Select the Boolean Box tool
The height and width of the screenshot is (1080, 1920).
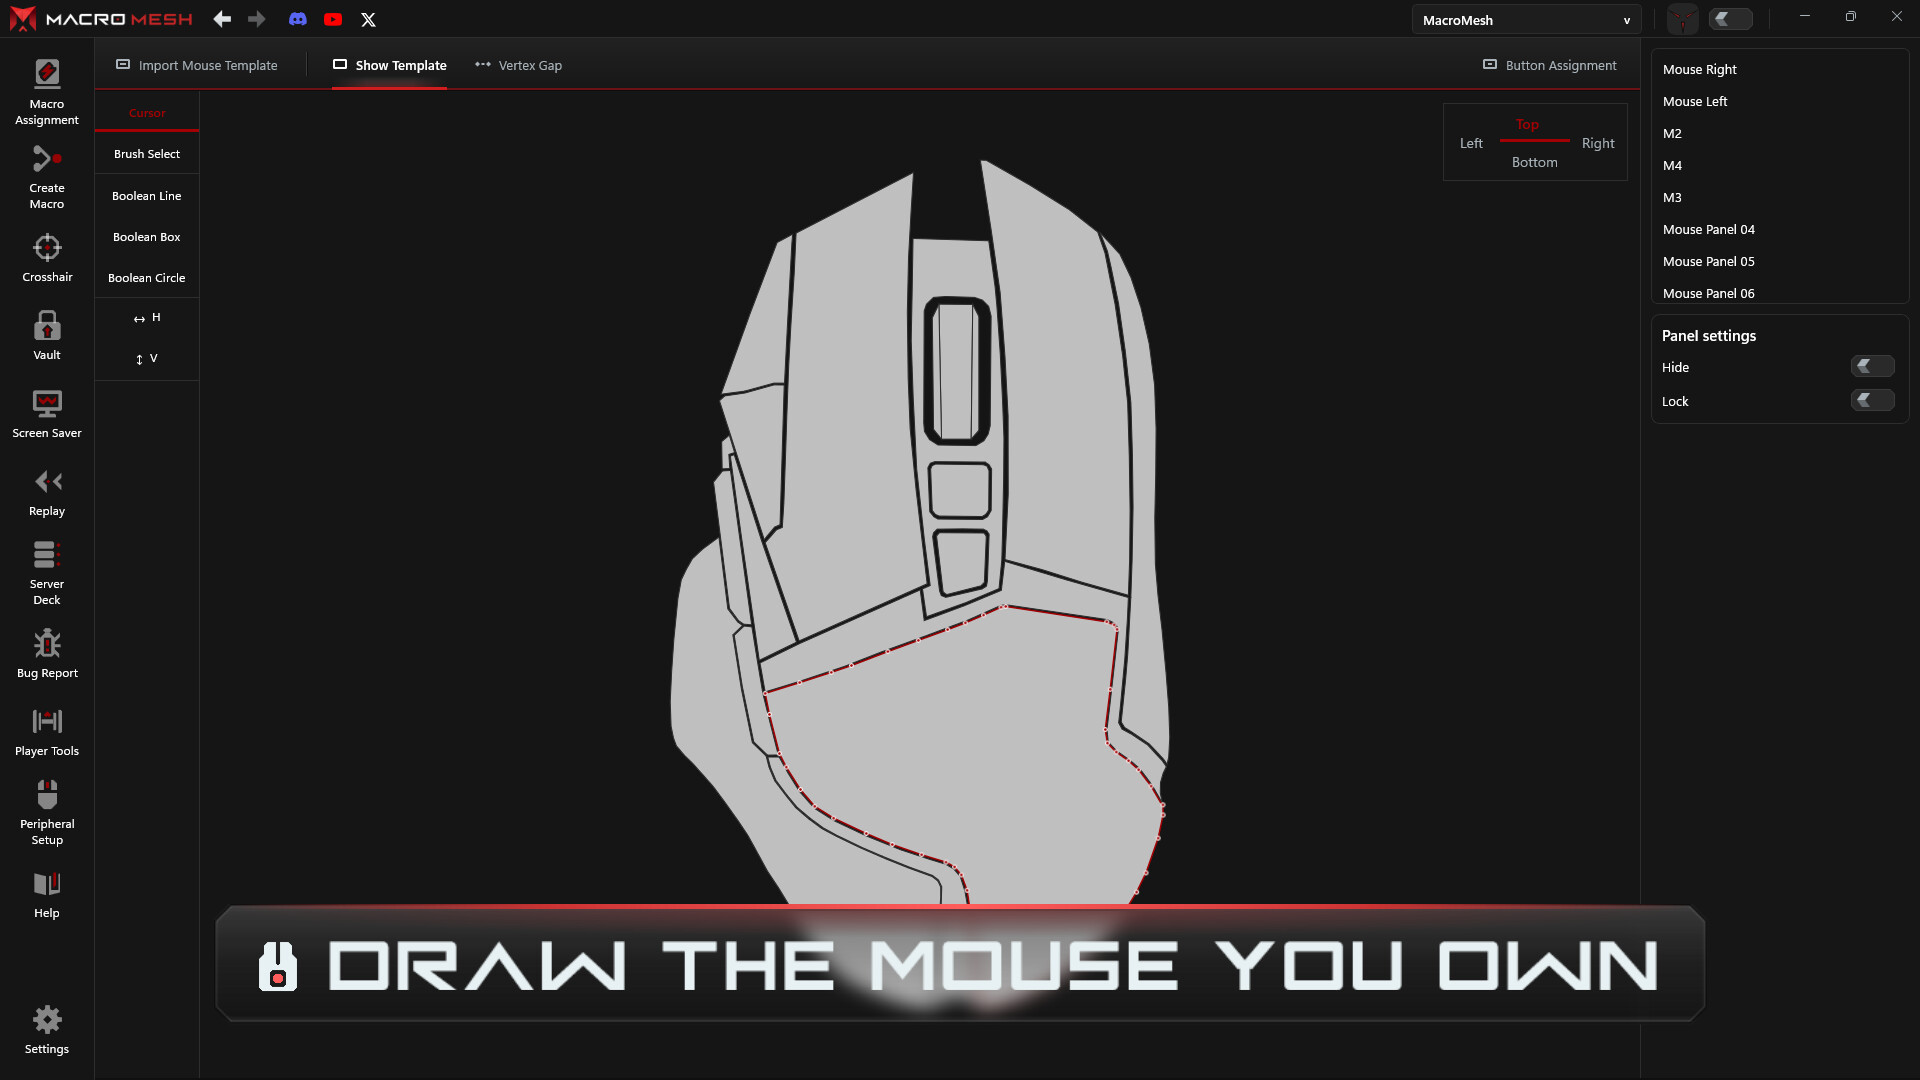tap(147, 237)
